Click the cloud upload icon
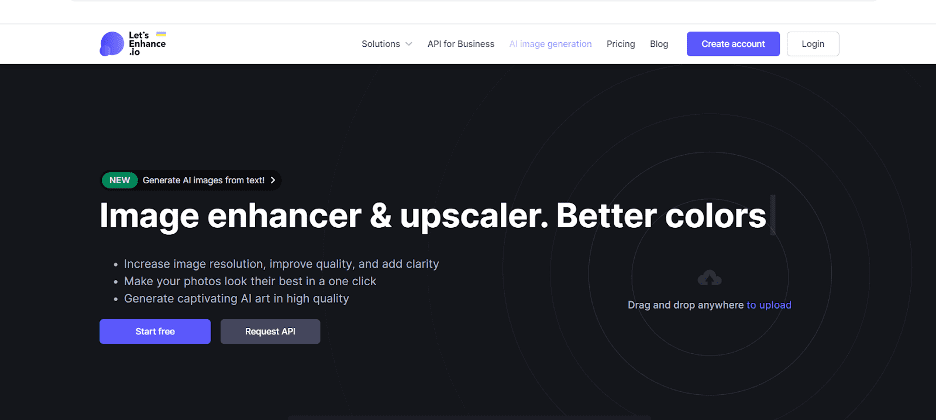This screenshot has width=936, height=420. (x=709, y=278)
